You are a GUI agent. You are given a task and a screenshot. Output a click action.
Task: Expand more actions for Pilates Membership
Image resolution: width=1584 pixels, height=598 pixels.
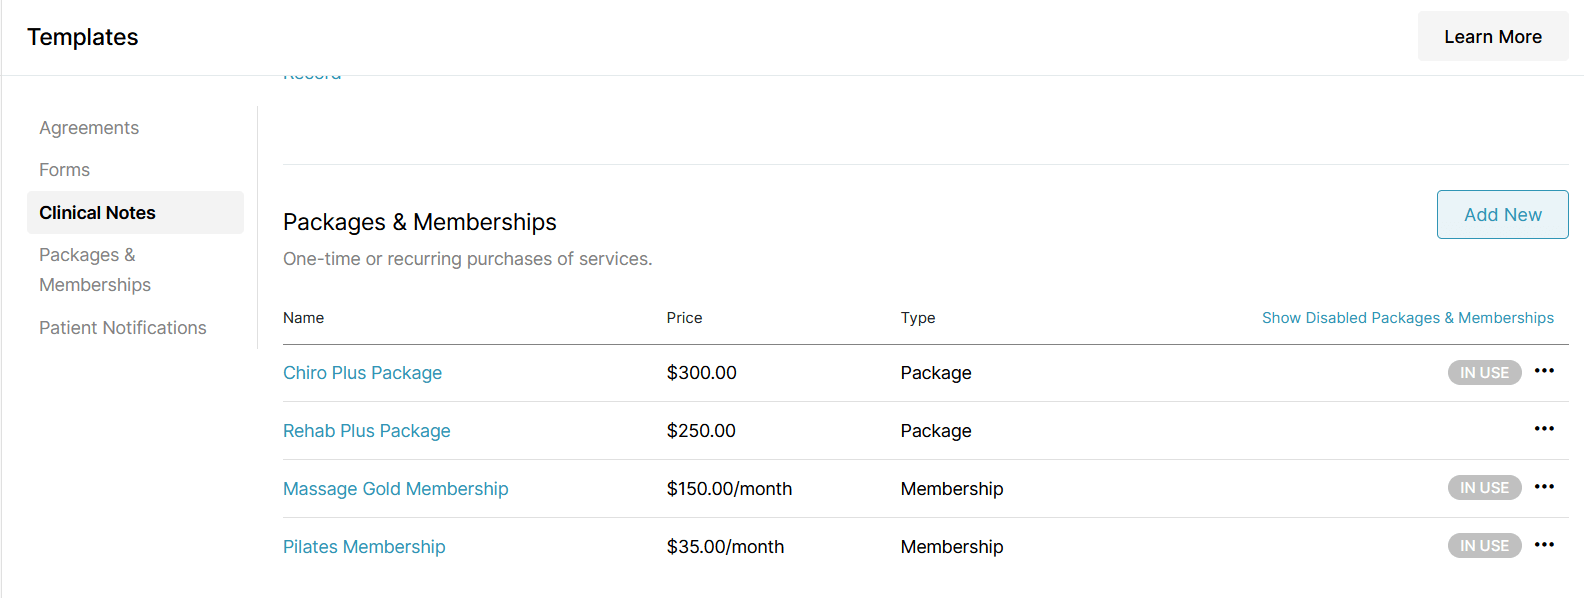[1544, 545]
